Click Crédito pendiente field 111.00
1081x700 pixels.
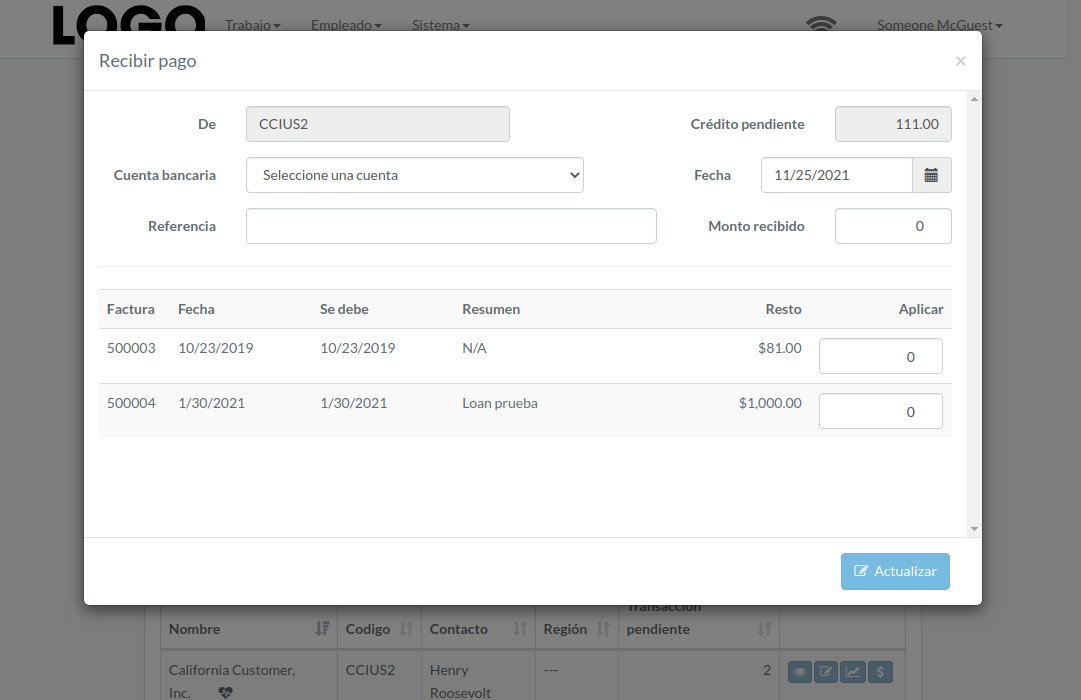click(893, 124)
